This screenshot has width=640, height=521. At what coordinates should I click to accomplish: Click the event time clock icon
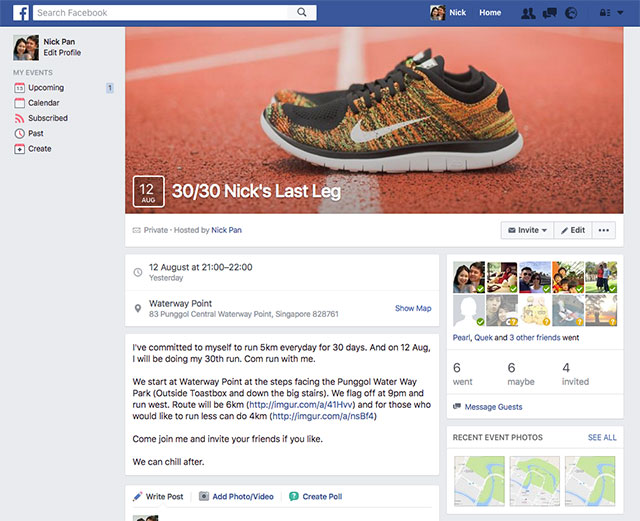click(x=138, y=272)
